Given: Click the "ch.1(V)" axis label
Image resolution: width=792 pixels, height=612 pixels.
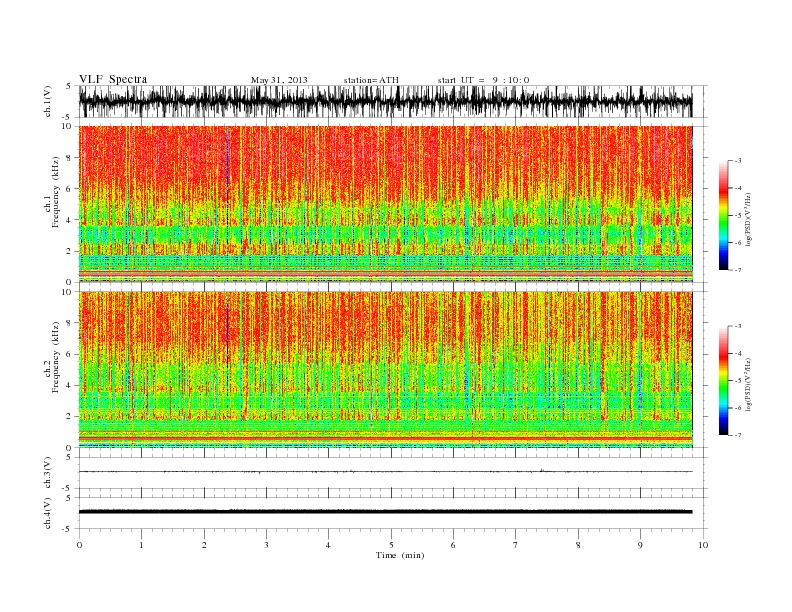Looking at the screenshot, I should [x=48, y=101].
